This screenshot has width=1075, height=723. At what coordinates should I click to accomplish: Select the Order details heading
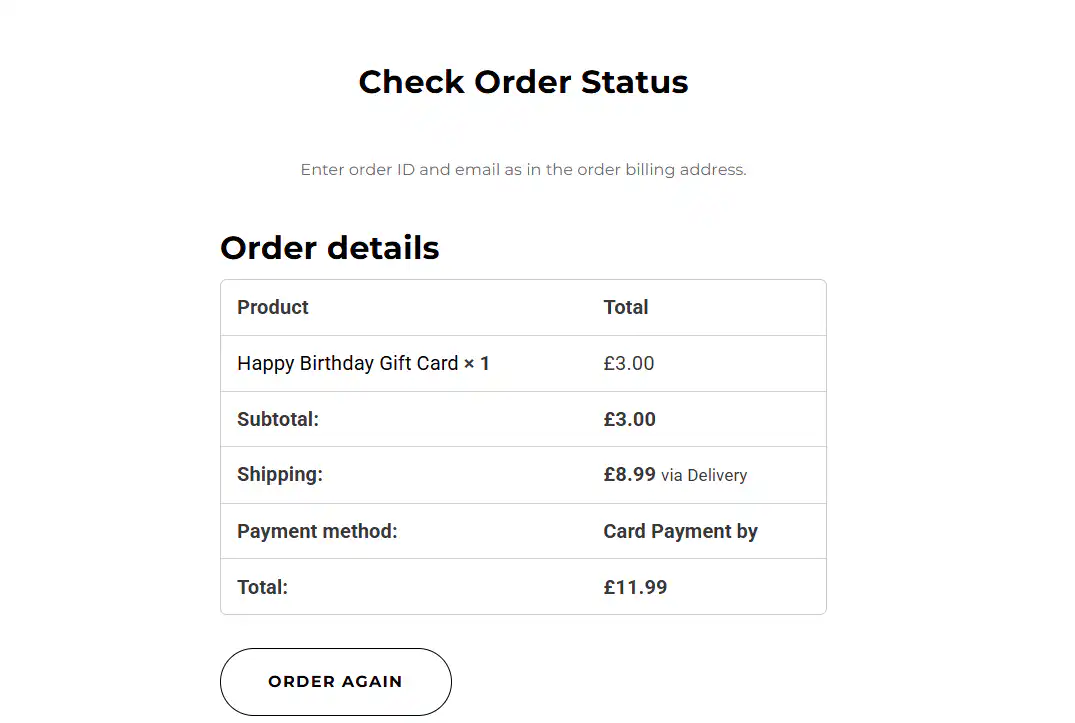pos(329,248)
